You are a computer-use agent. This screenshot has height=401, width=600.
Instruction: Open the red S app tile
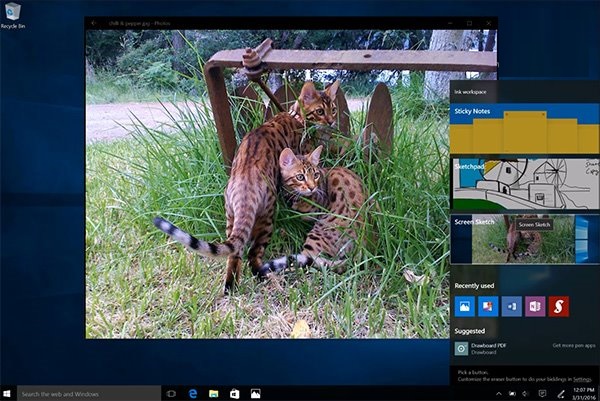[559, 306]
